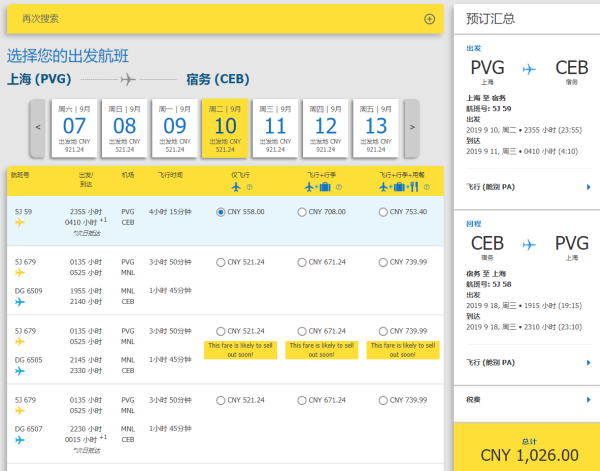Screen dimensions: 600x471
Task: Select the CNY 708.00 fare for 5J 59
Action: pyautogui.click(x=302, y=212)
